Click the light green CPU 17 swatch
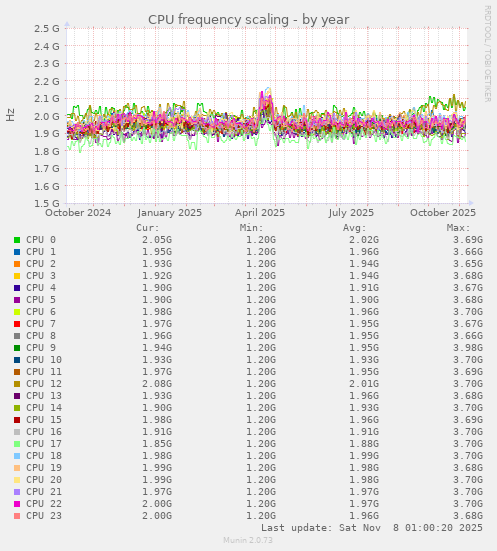This screenshot has height=551, width=497. pos(17,444)
